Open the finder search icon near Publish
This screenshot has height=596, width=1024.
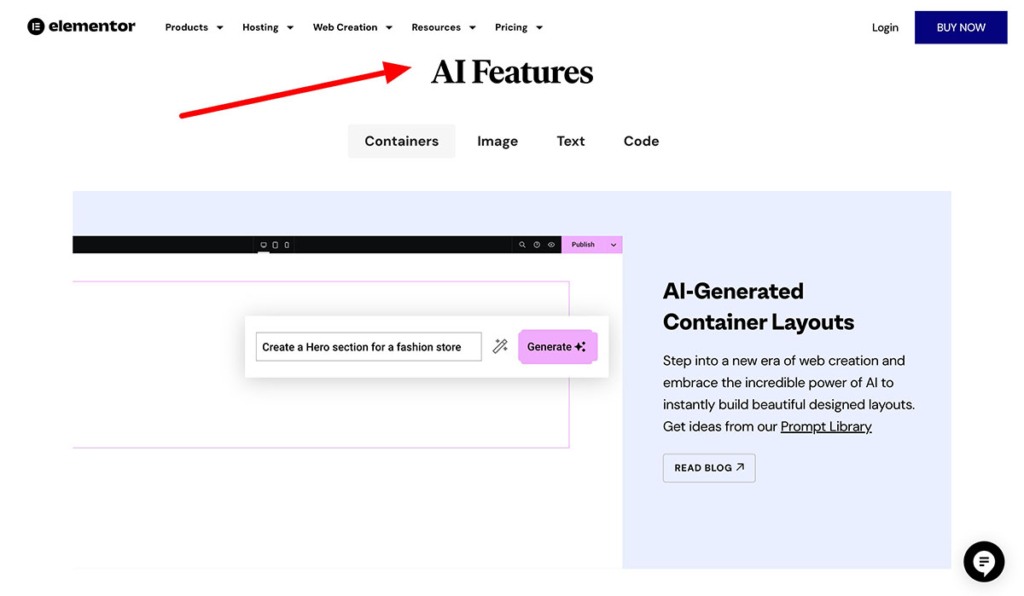pyautogui.click(x=523, y=244)
